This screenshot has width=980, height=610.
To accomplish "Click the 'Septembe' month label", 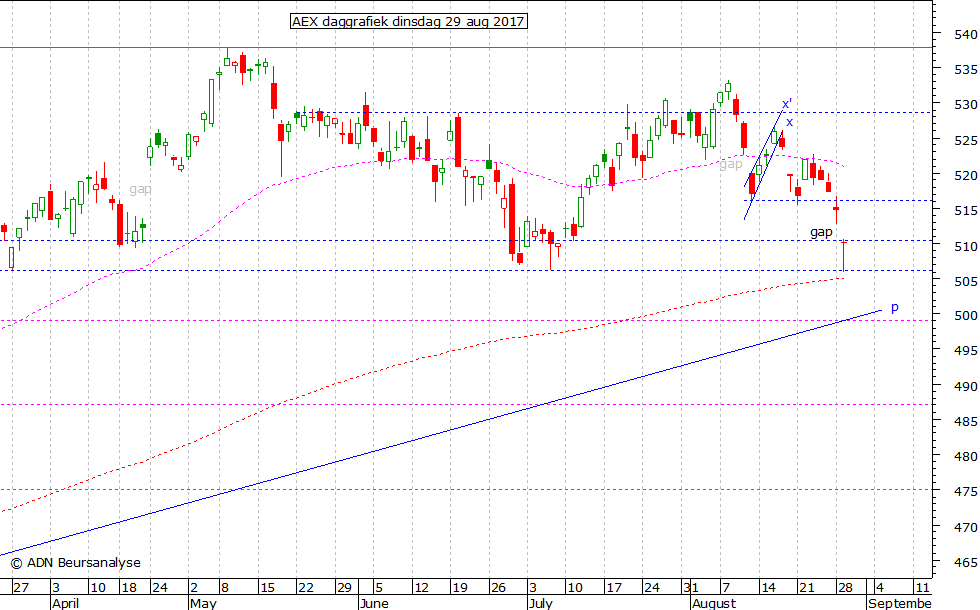I will pyautogui.click(x=899, y=603).
